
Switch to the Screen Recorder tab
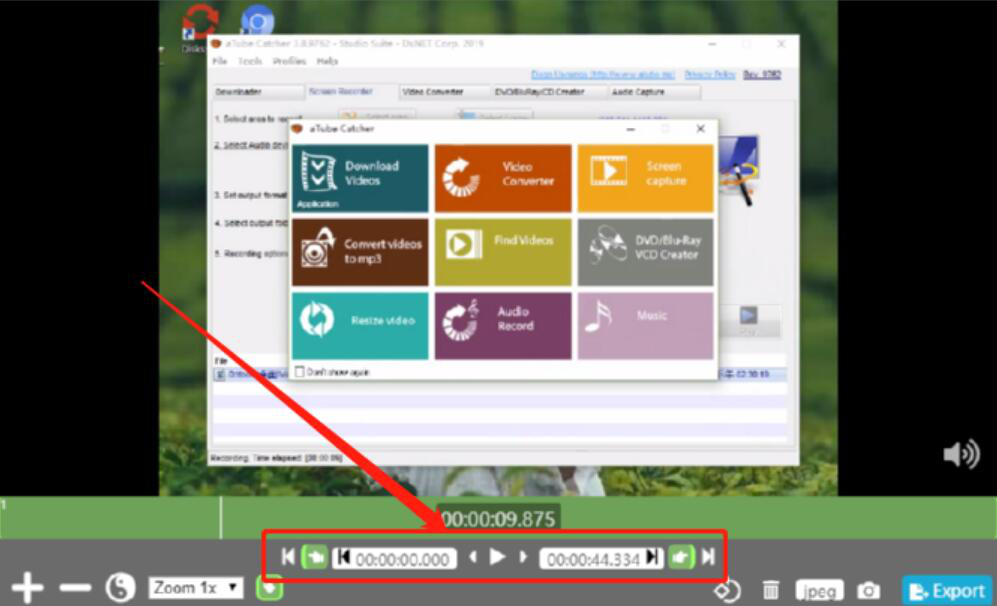(352, 92)
